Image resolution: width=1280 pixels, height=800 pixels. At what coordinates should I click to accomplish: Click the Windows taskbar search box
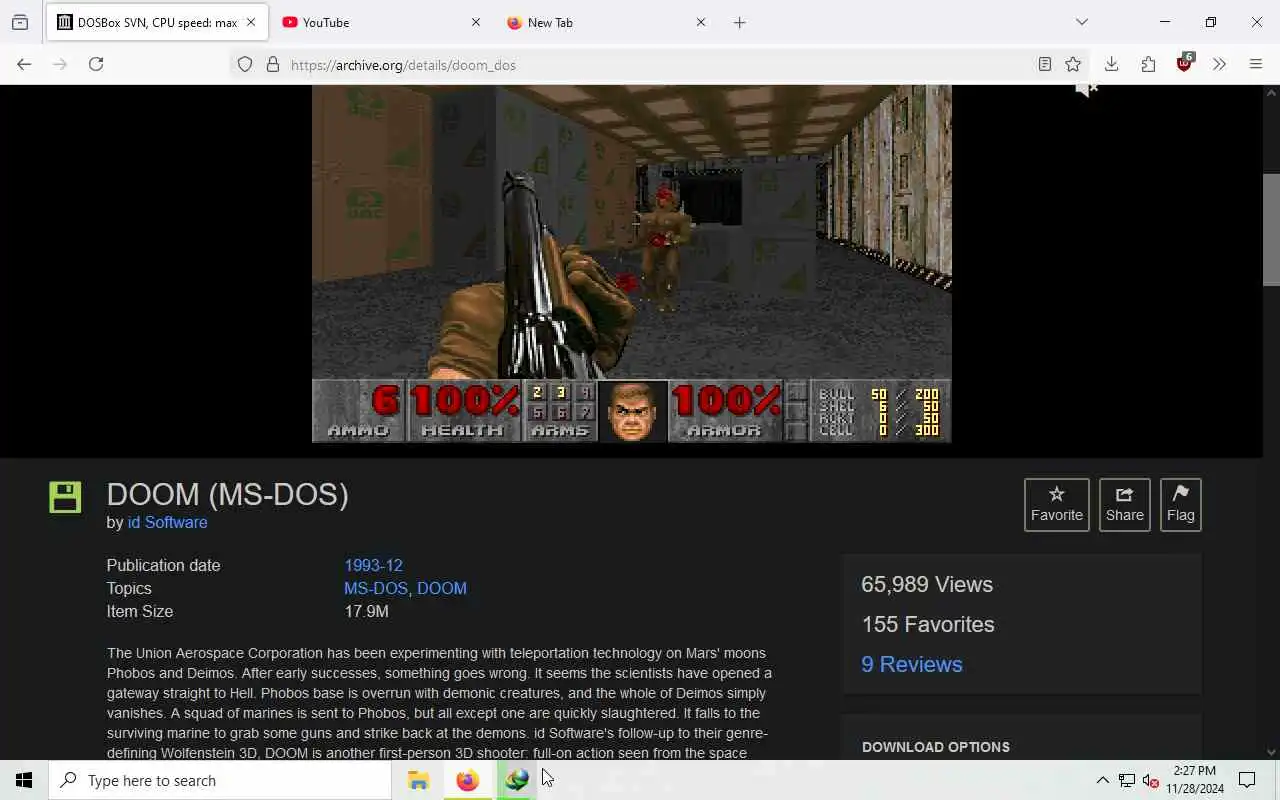[220, 780]
